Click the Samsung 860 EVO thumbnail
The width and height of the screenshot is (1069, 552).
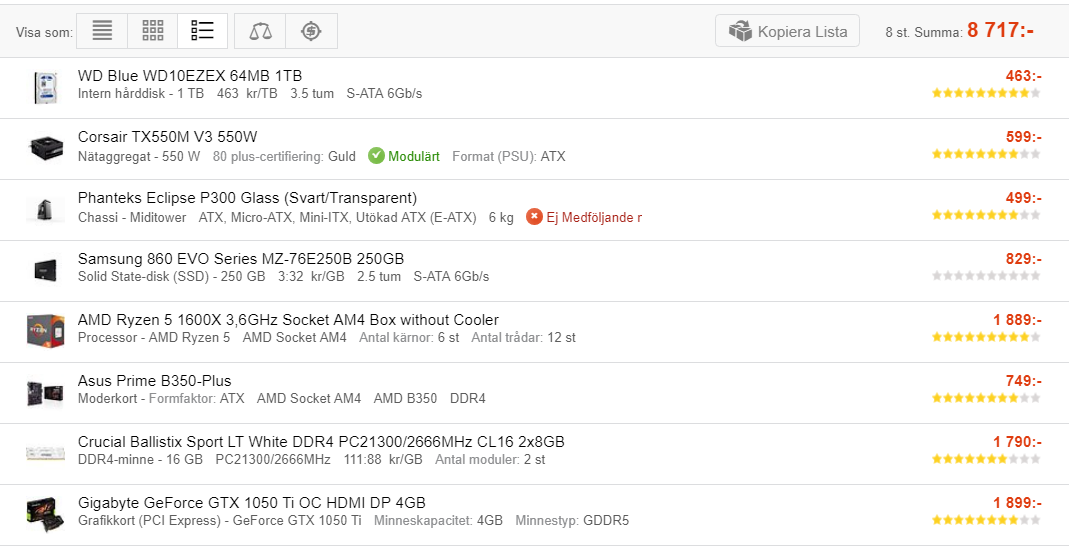point(46,271)
